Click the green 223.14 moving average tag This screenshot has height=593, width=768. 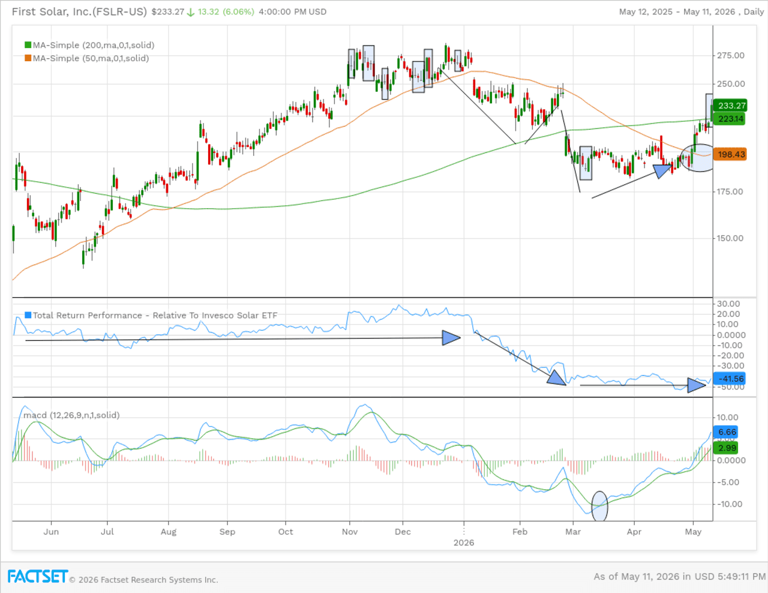click(730, 119)
